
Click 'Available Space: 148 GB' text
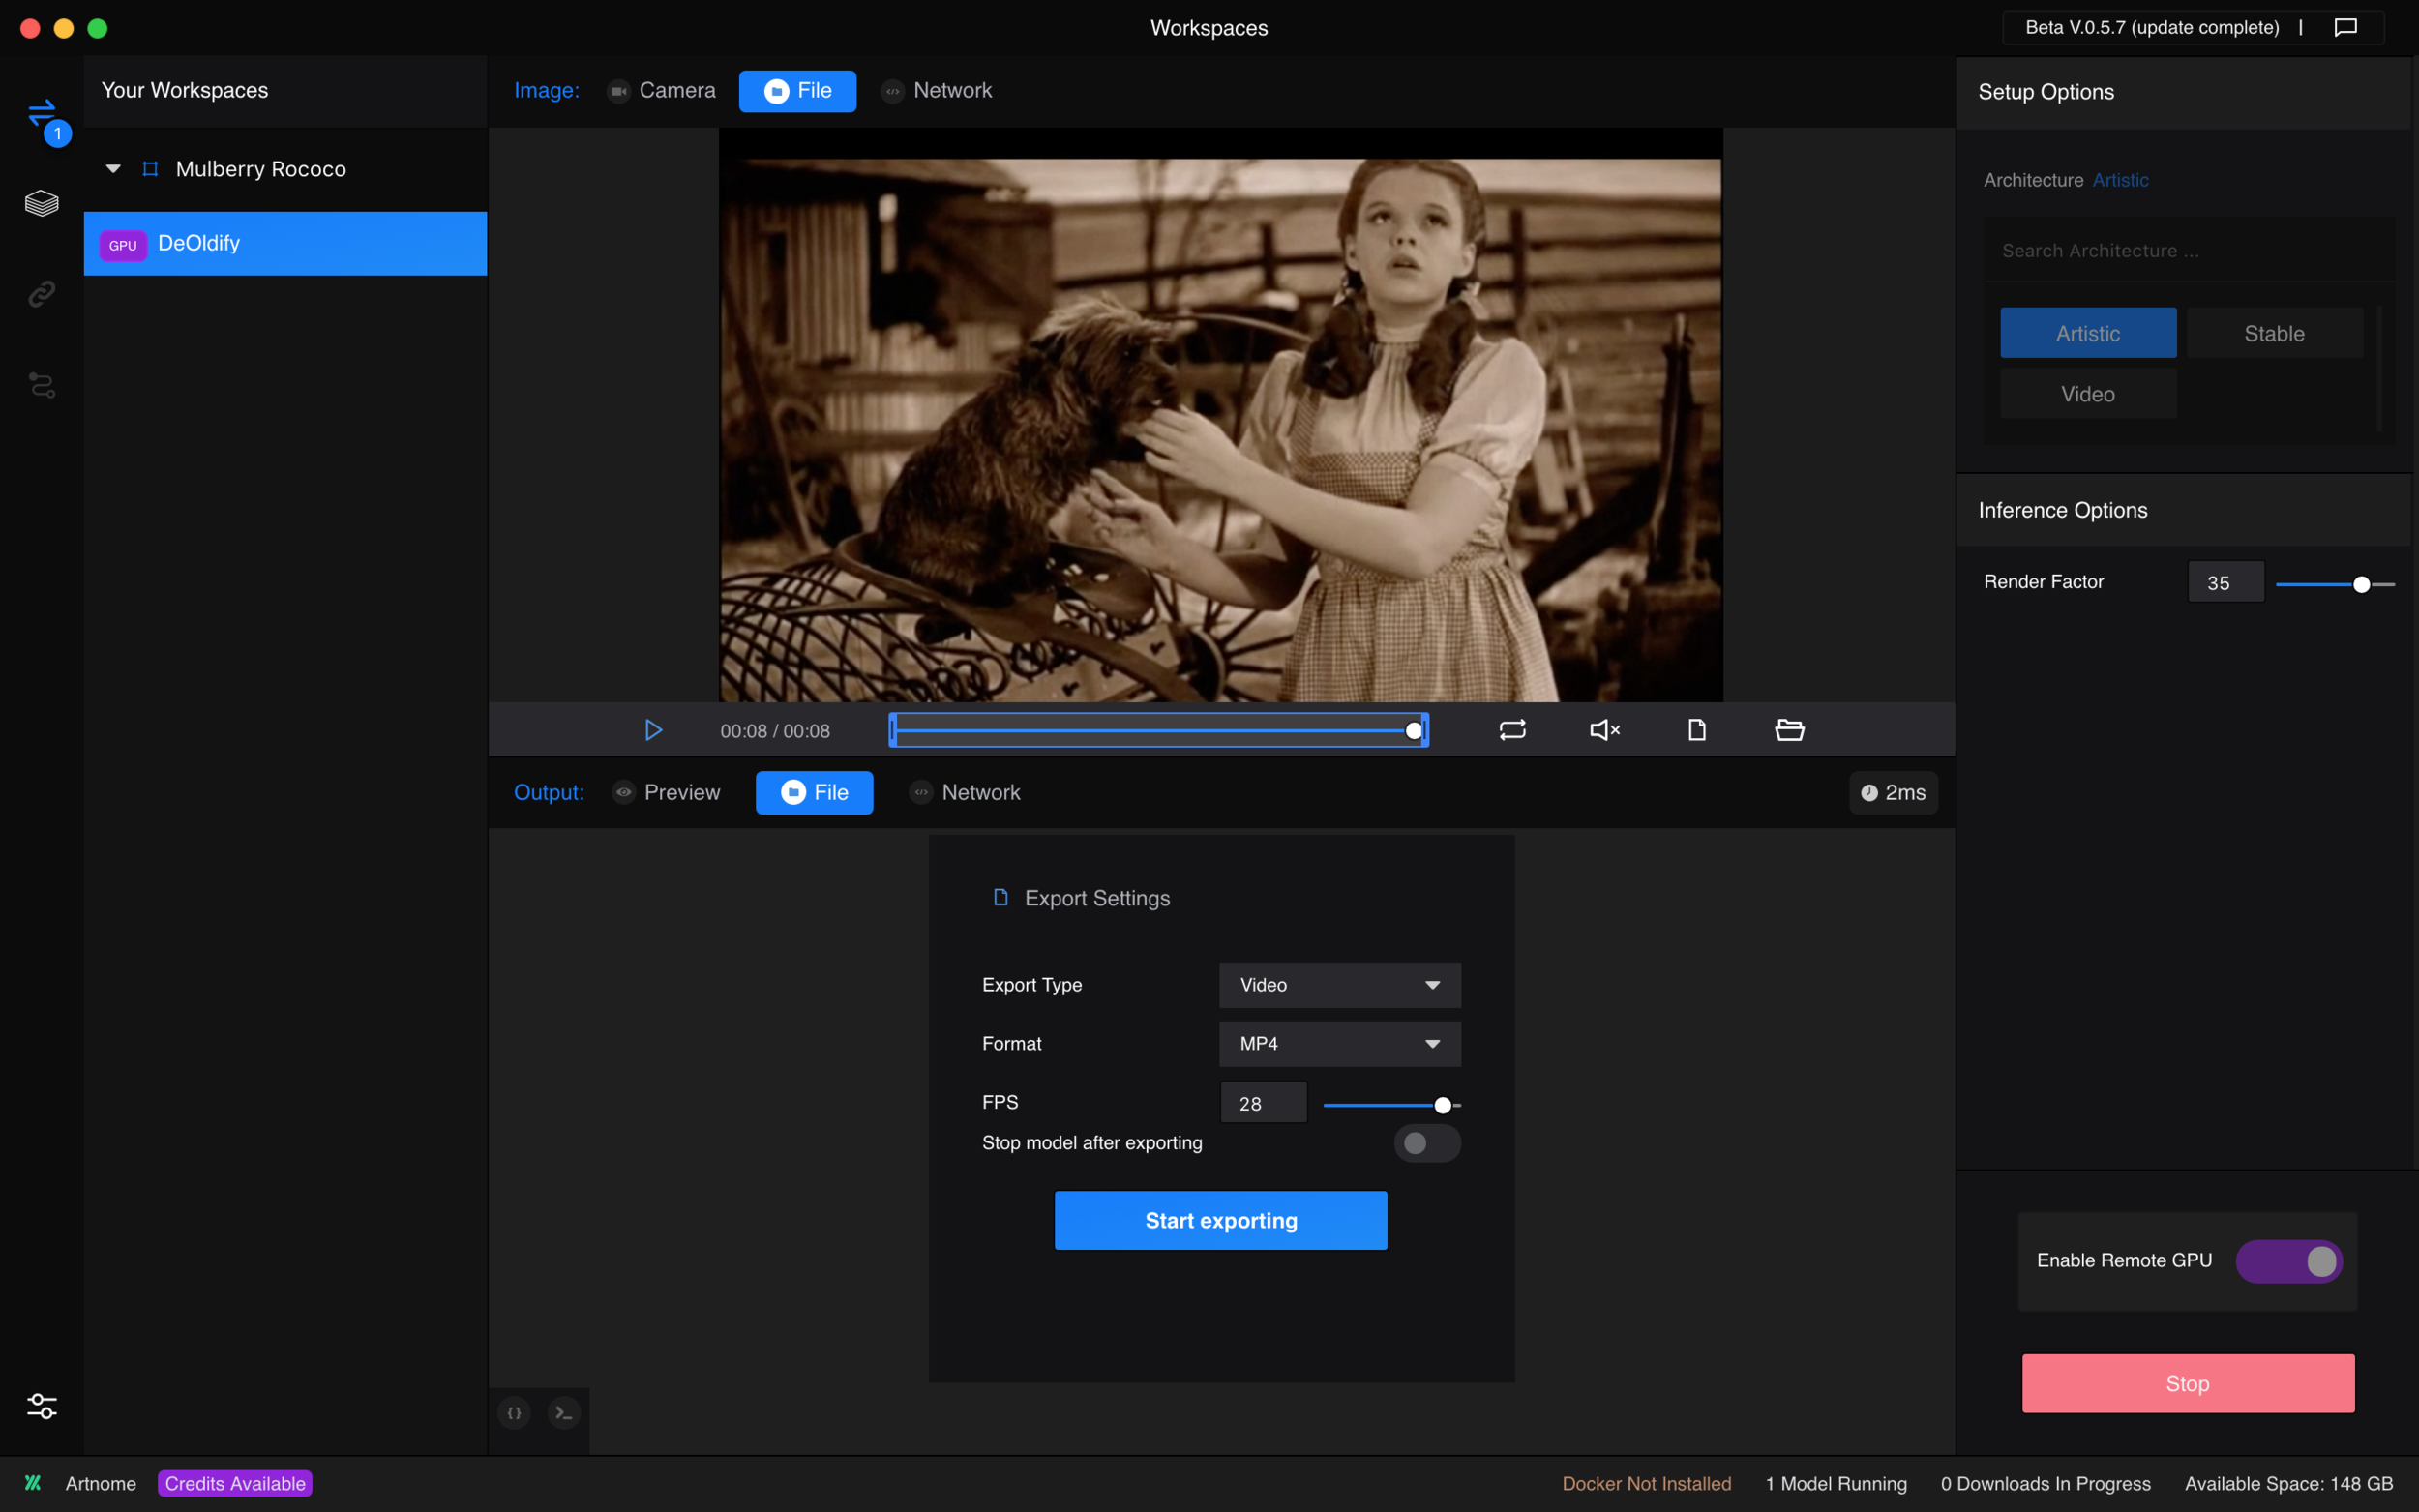[x=2288, y=1483]
